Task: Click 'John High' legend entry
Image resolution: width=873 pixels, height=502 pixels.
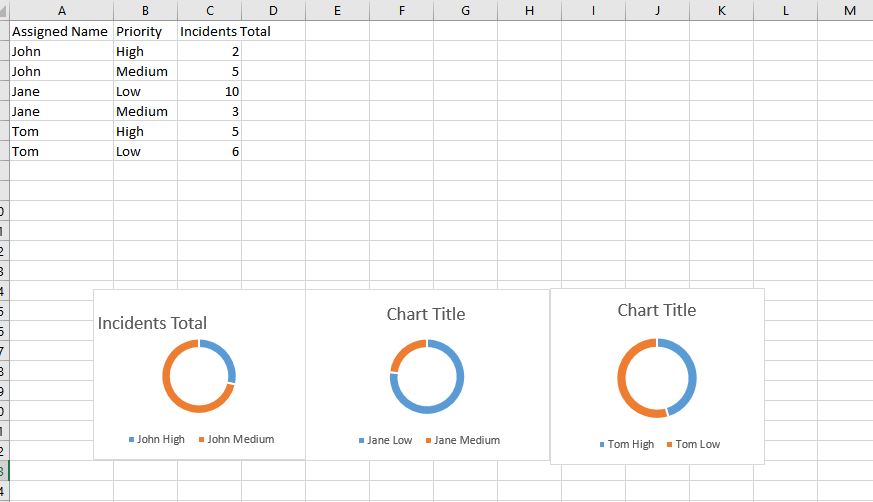Action: click(x=156, y=439)
